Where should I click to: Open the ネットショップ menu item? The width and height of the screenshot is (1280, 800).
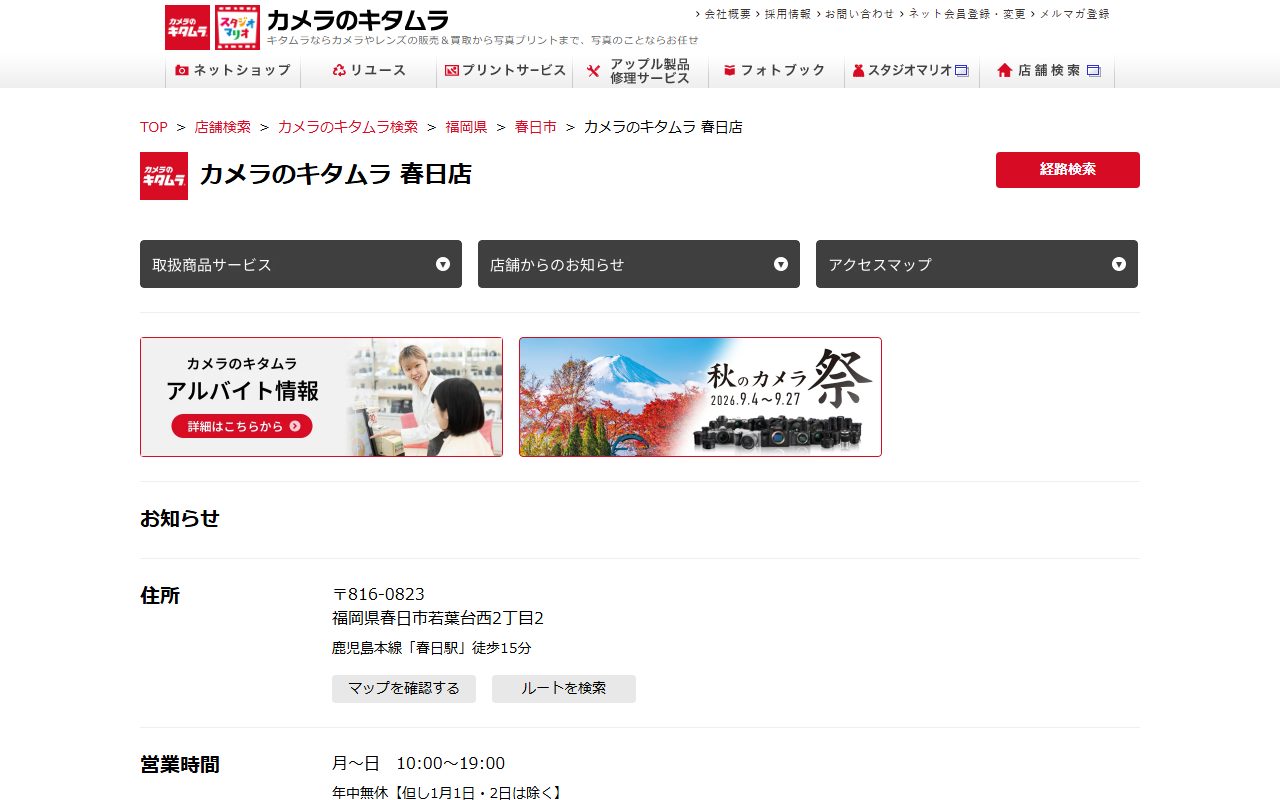coord(233,71)
